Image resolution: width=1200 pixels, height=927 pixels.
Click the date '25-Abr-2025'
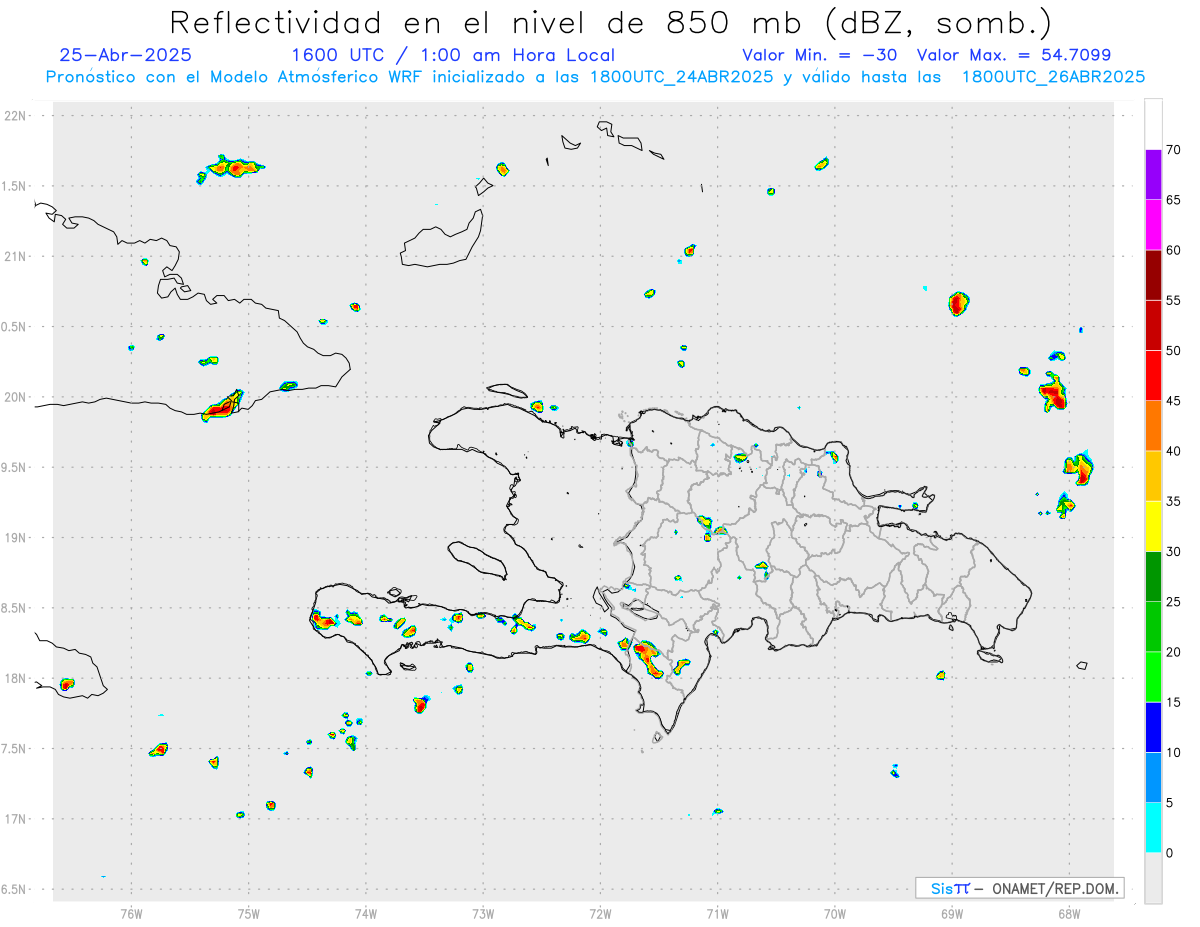click(126, 56)
